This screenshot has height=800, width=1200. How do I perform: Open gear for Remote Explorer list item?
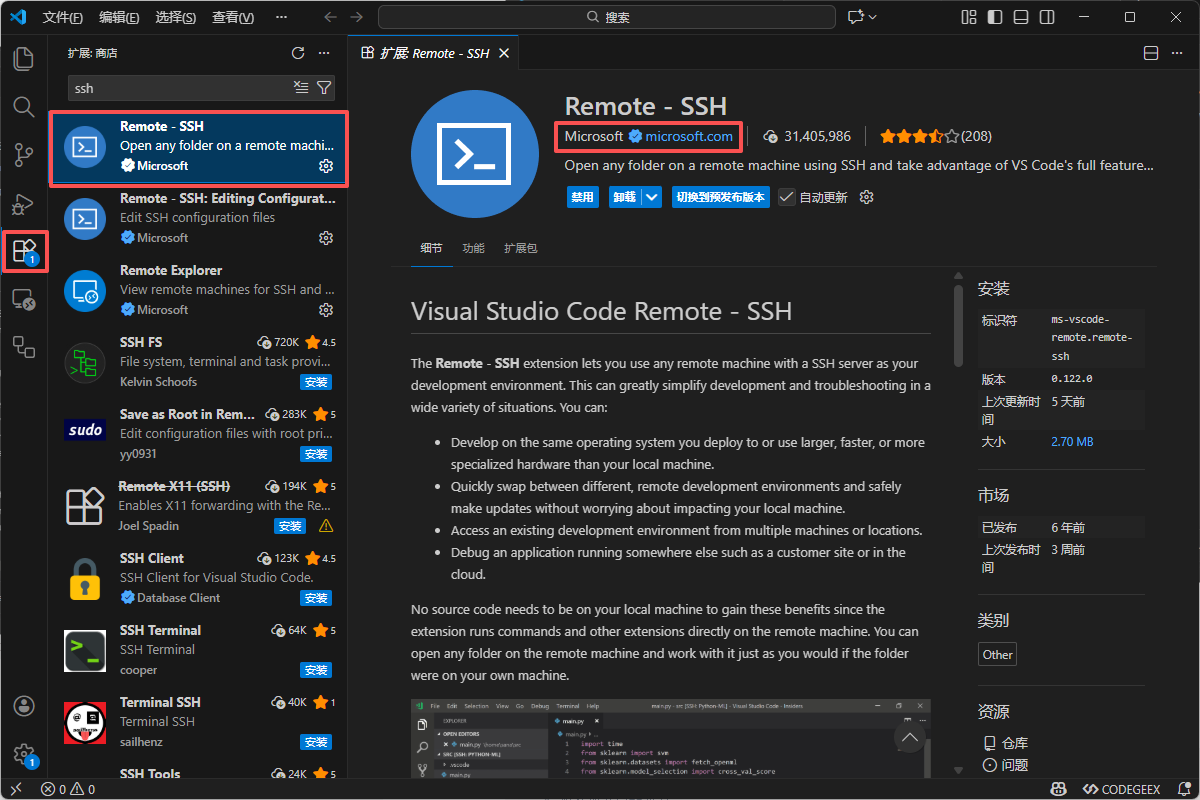(x=325, y=309)
